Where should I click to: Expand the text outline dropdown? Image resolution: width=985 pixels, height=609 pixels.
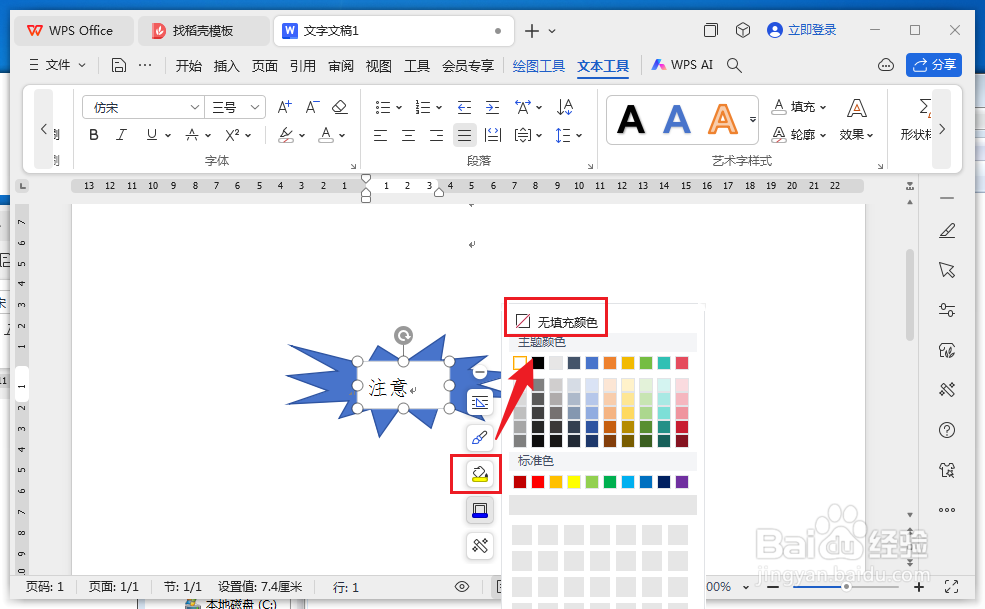(x=823, y=135)
